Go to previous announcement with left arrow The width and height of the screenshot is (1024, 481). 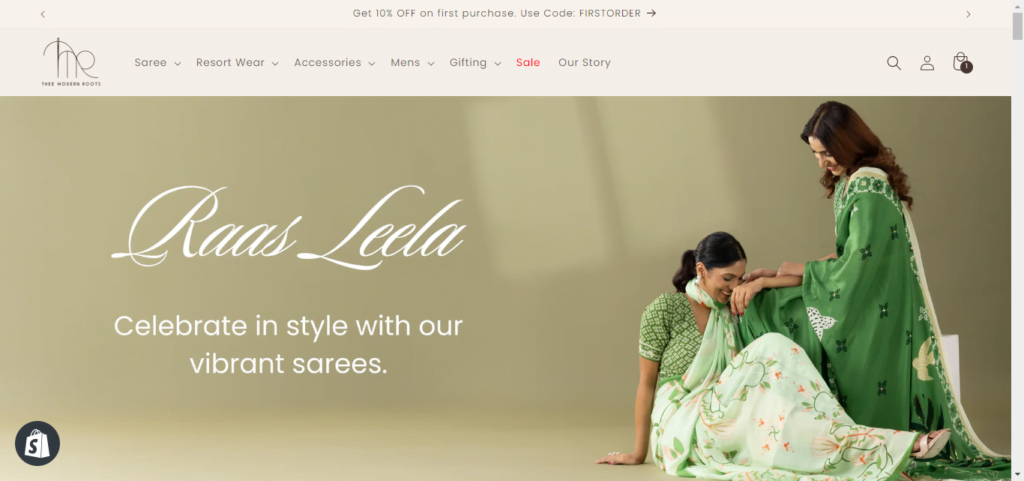[x=42, y=14]
